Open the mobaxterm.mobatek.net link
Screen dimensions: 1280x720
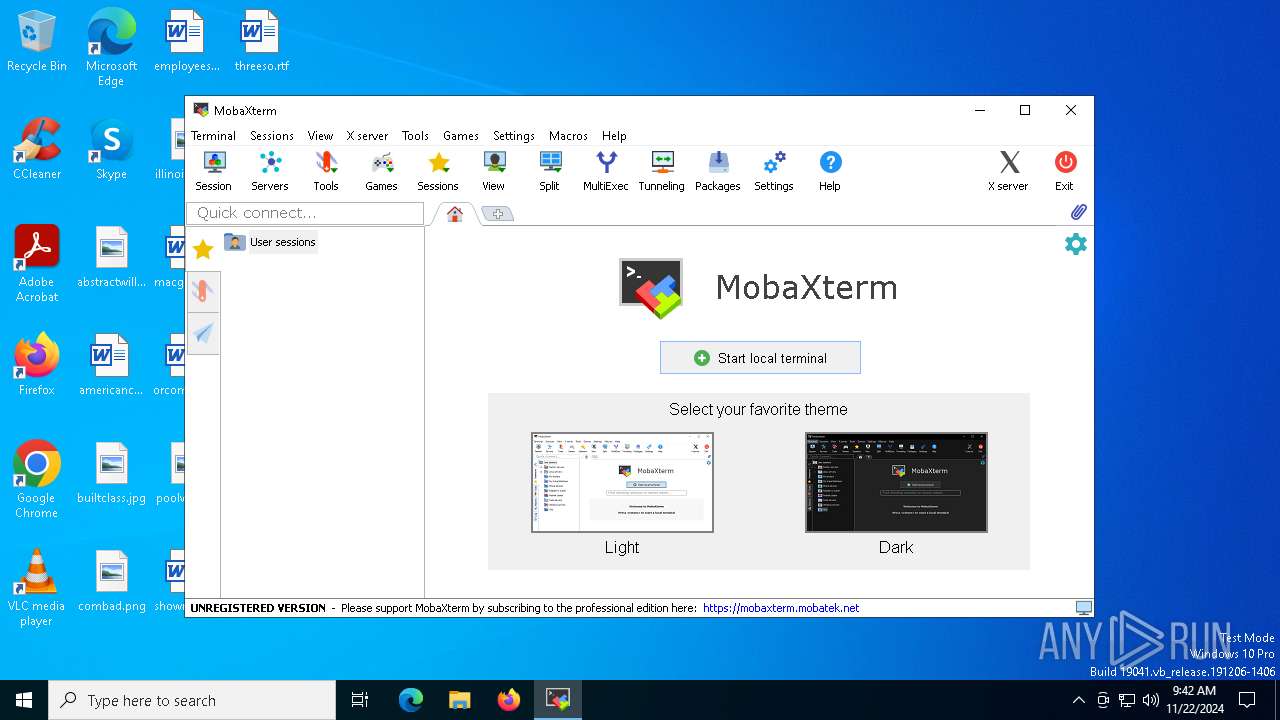pos(781,608)
